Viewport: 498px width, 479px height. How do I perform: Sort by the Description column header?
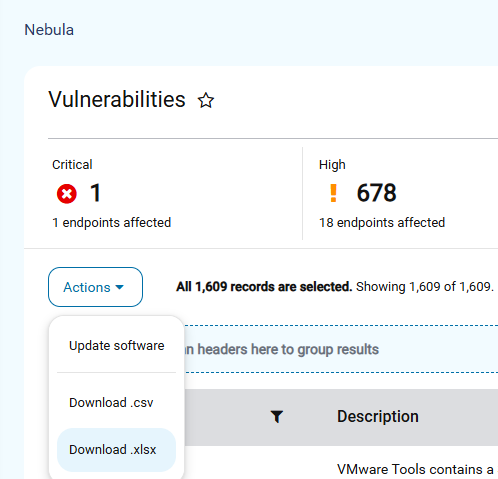[x=378, y=416]
